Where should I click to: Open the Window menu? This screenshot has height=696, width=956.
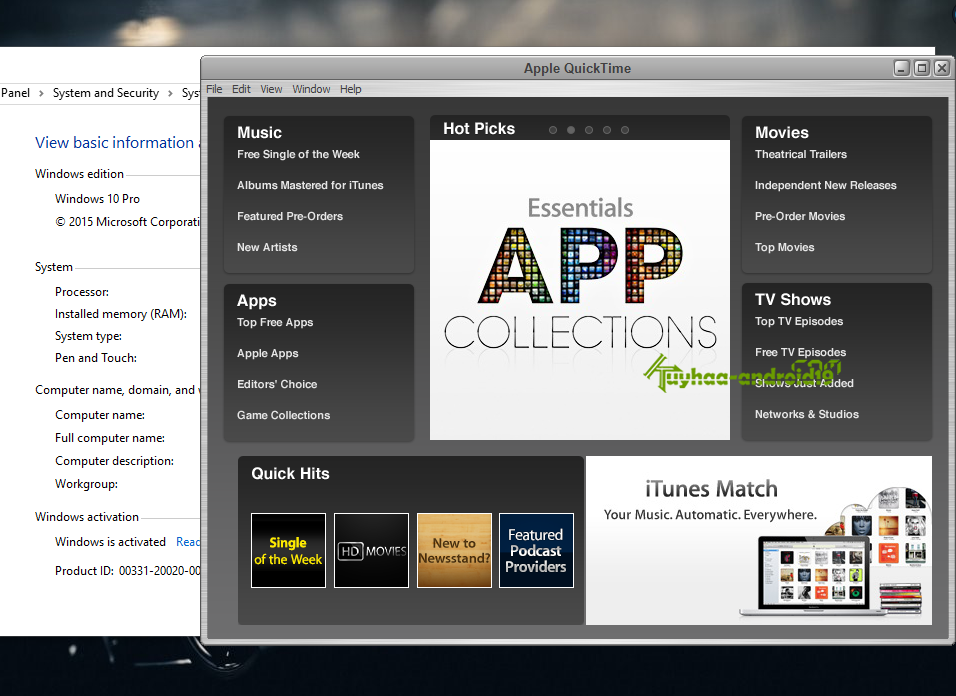tap(311, 89)
